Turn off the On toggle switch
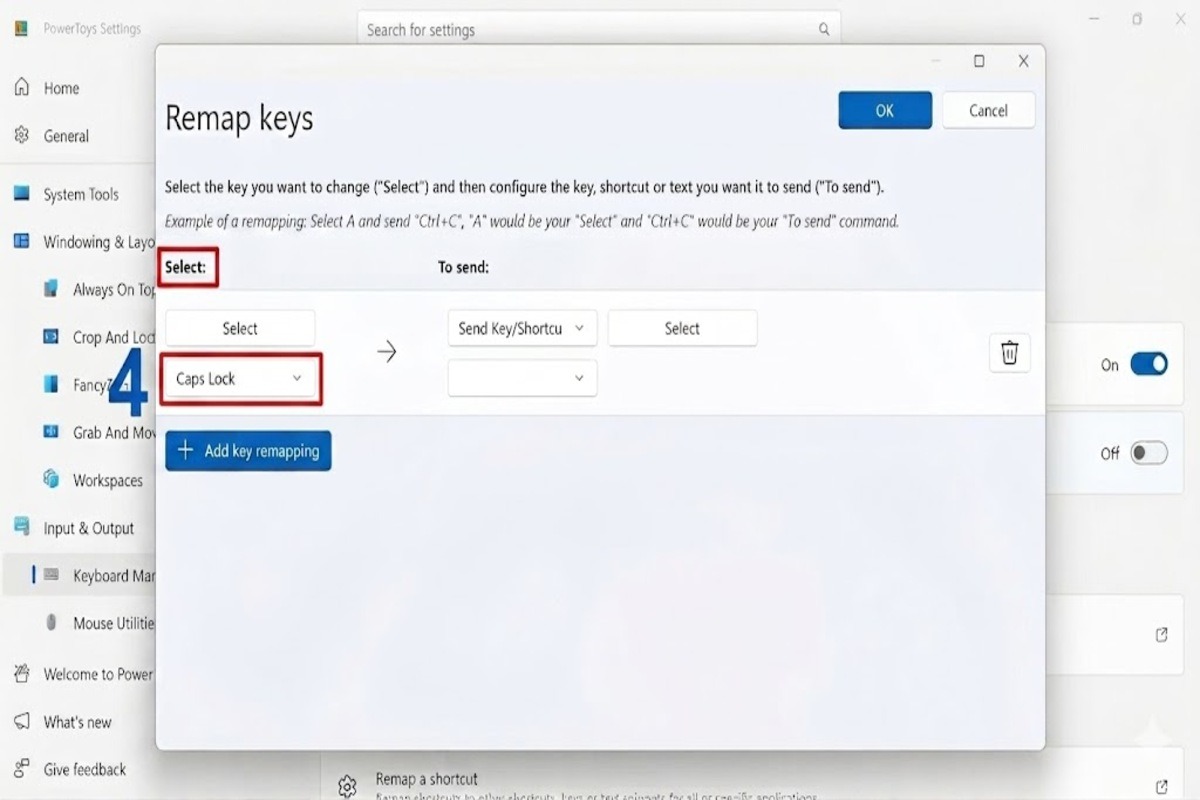Viewport: 1200px width, 800px height. 1149,365
